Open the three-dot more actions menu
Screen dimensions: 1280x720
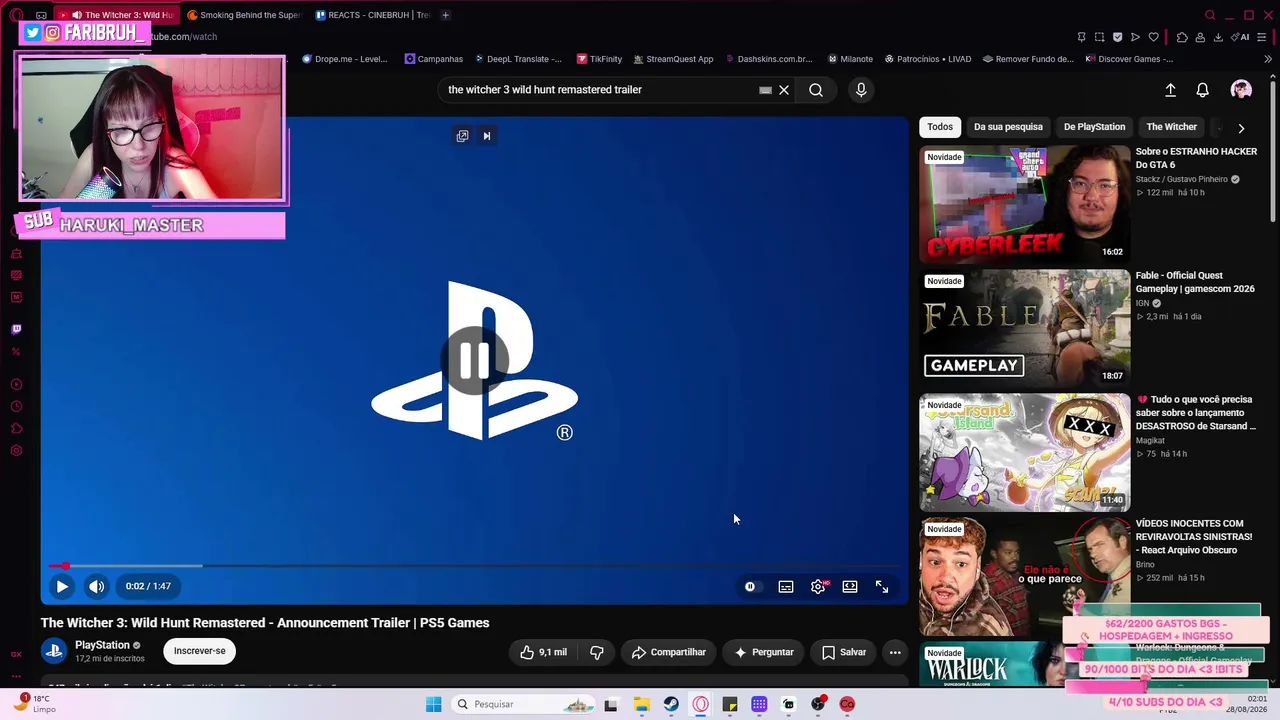(895, 652)
